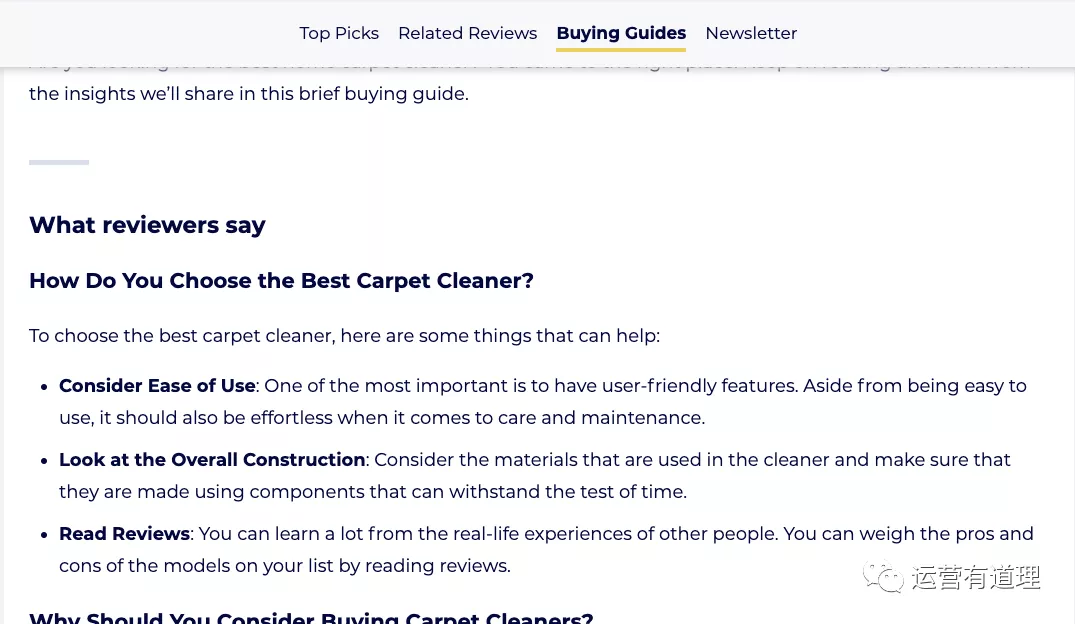Click the bullet point before 'Consider Ease of Use'
This screenshot has width=1075, height=624.
[x=44, y=387]
